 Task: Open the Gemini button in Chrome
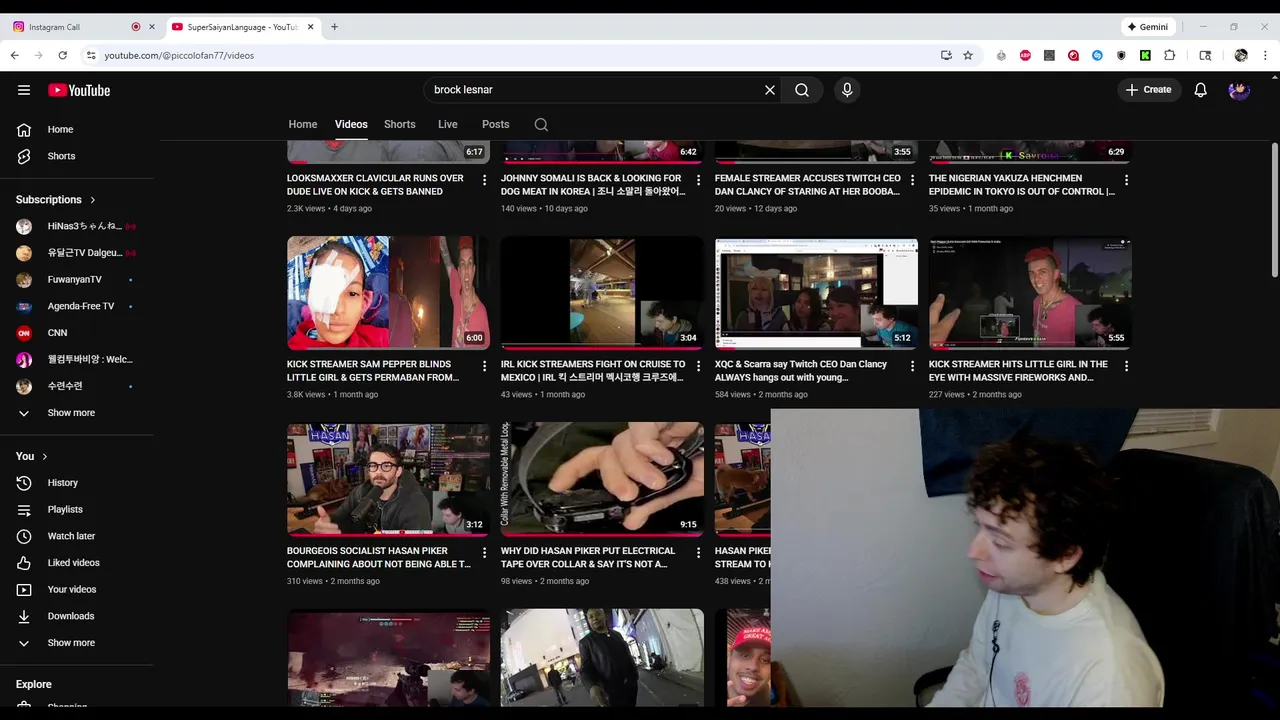(x=1148, y=27)
